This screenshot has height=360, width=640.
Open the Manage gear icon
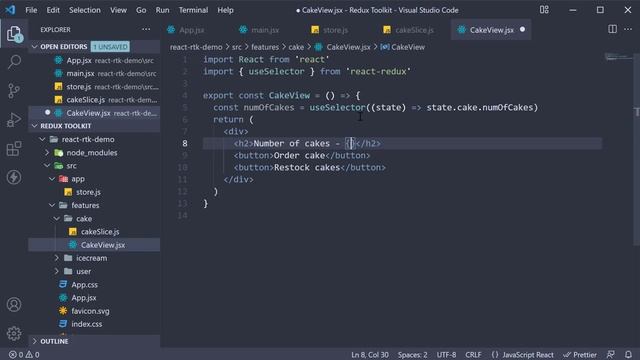point(14,333)
